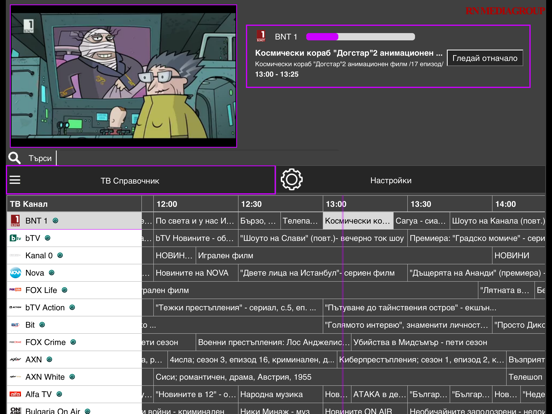Select programme Двете лица на Истанбул
The height and width of the screenshot is (414, 552).
[x=322, y=273]
